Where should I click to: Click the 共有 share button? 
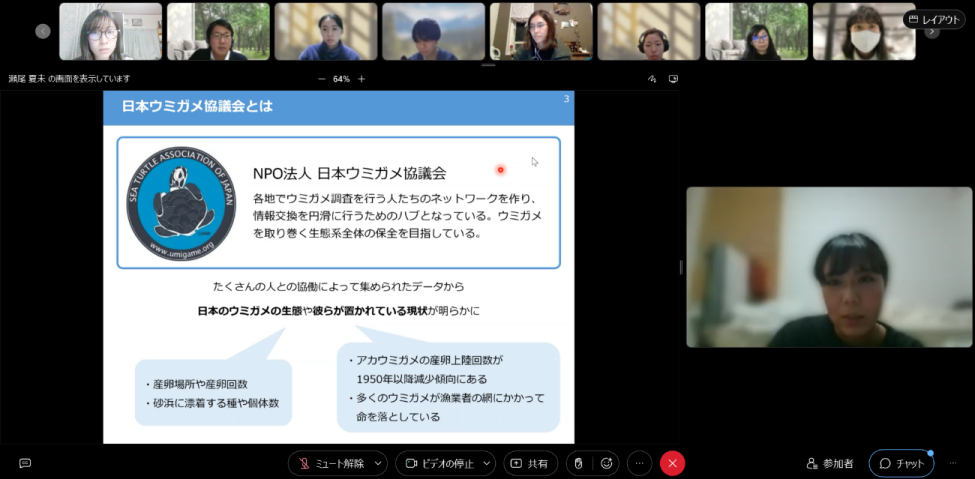[530, 463]
